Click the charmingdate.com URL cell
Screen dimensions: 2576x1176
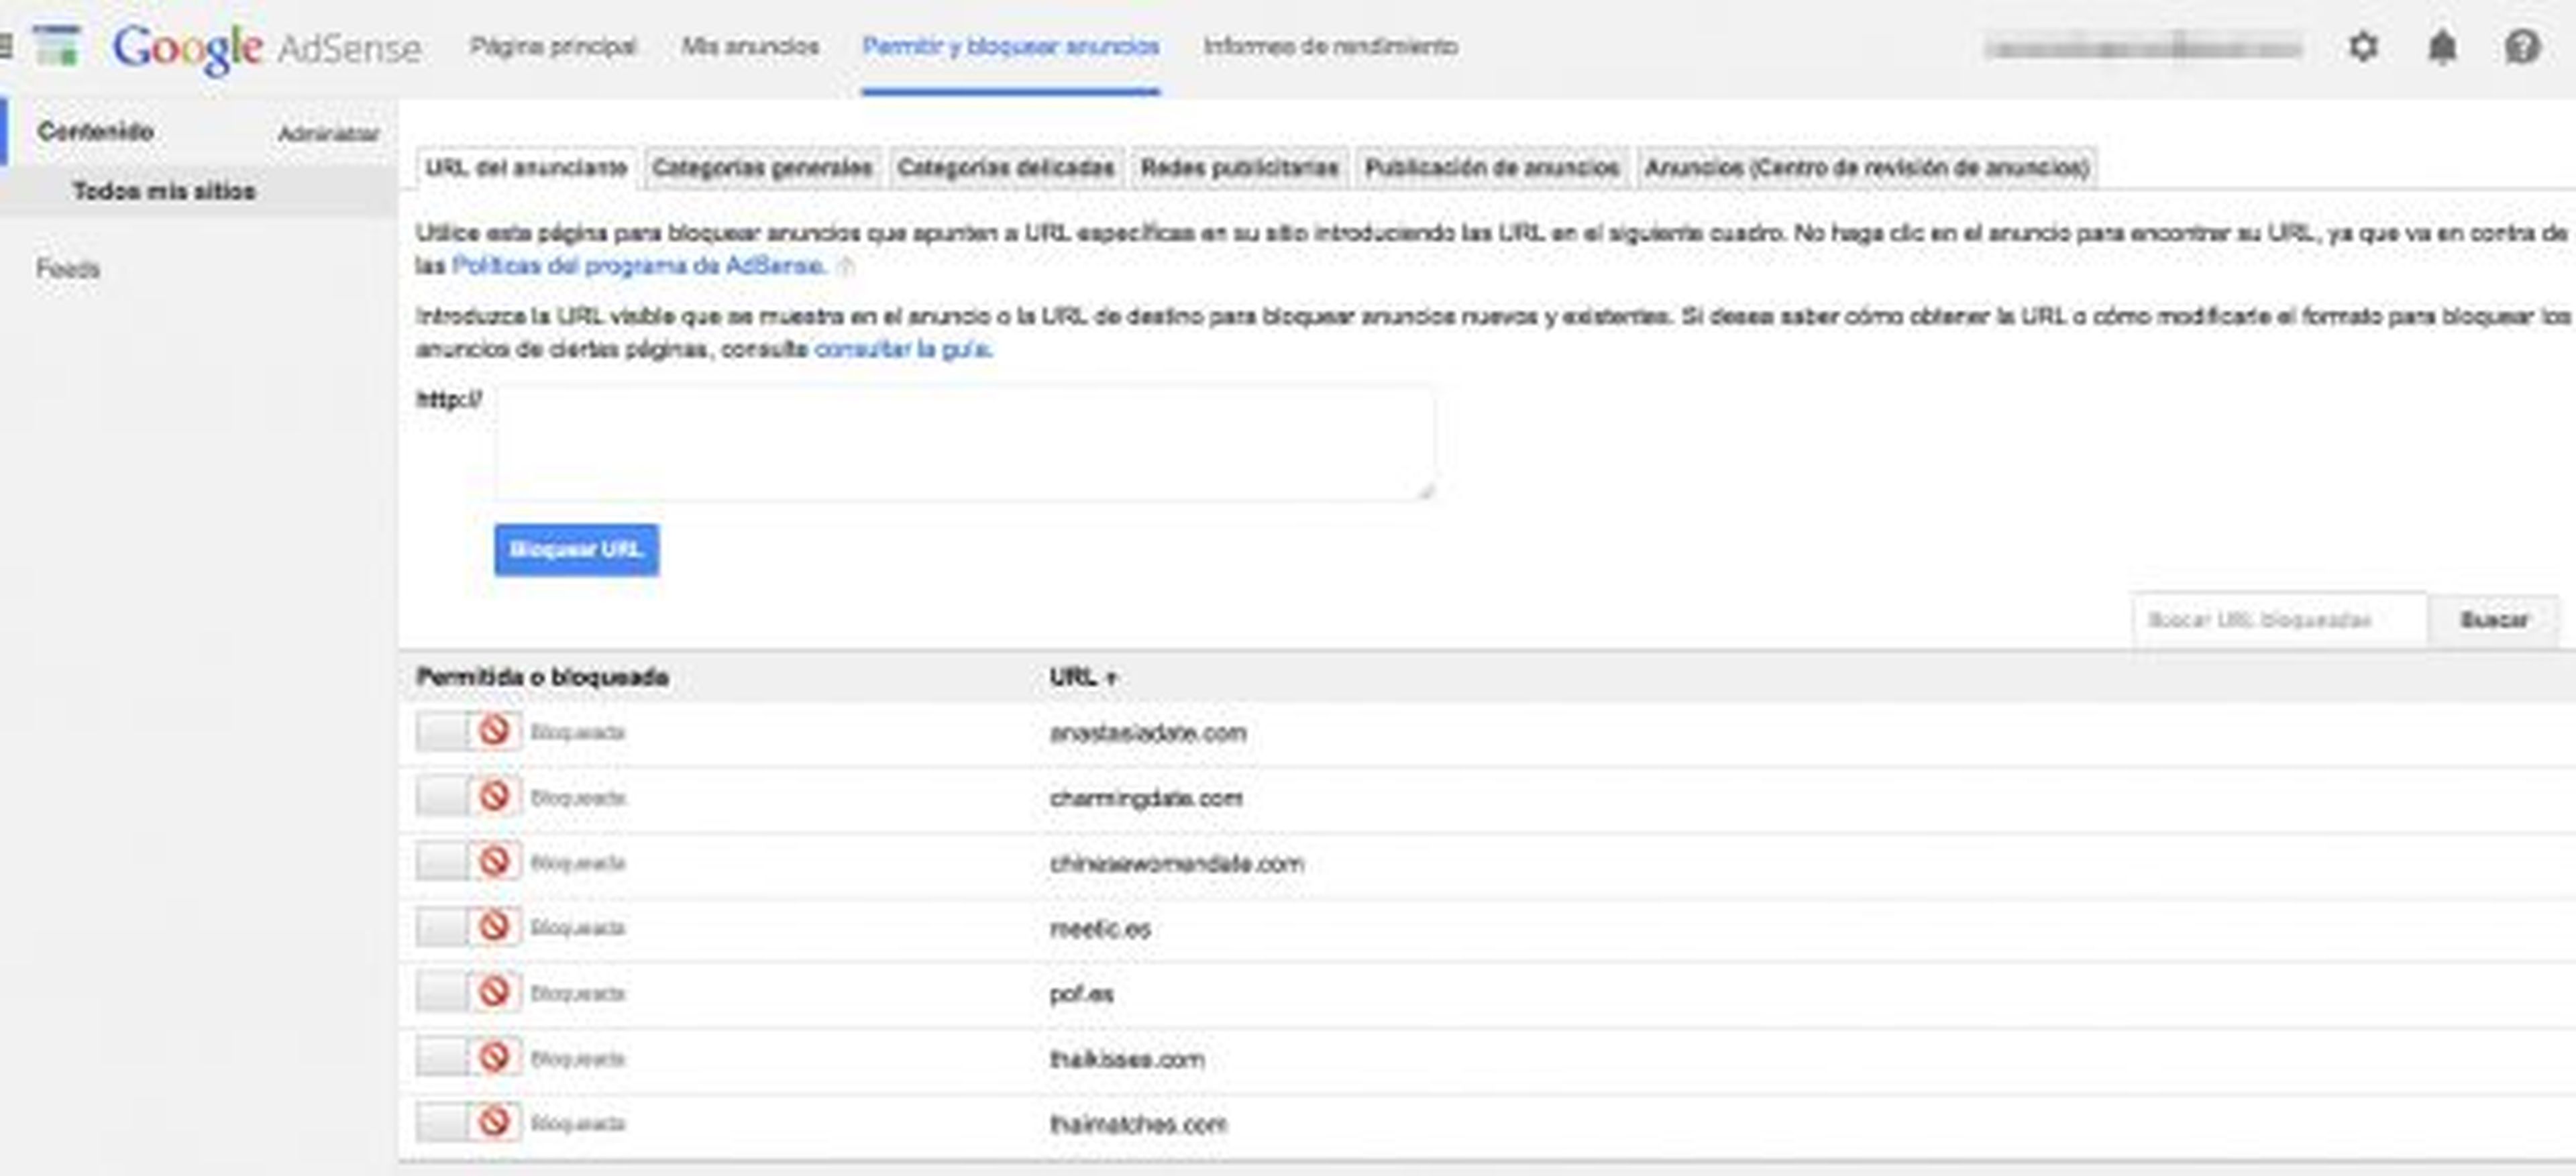[1146, 798]
